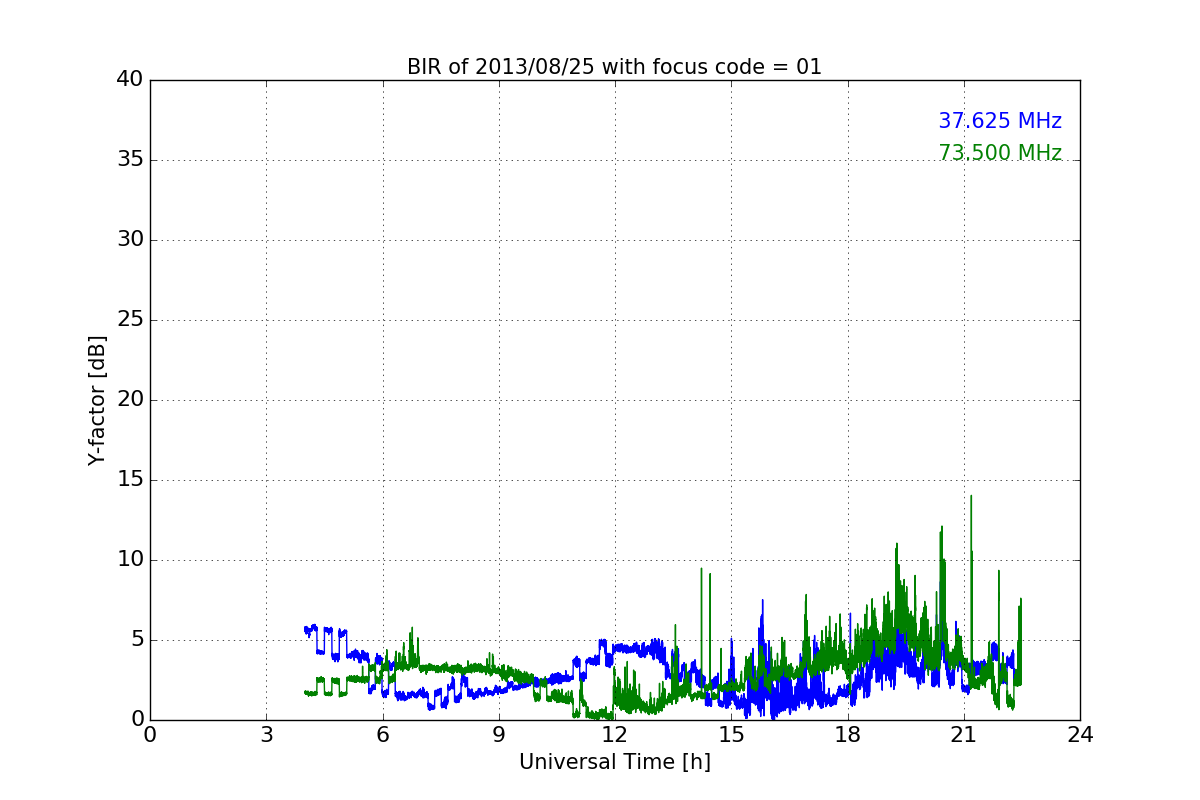
Task: Click the x-axis tick label 9
Action: [498, 735]
